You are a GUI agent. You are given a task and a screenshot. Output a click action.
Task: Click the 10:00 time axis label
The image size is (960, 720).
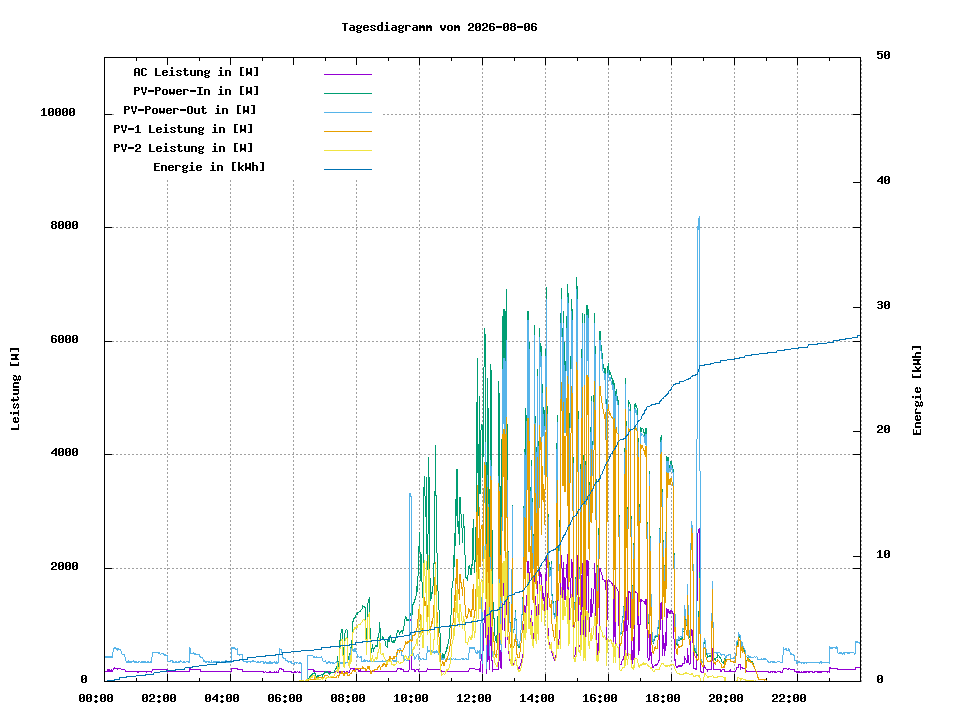pyautogui.click(x=411, y=699)
